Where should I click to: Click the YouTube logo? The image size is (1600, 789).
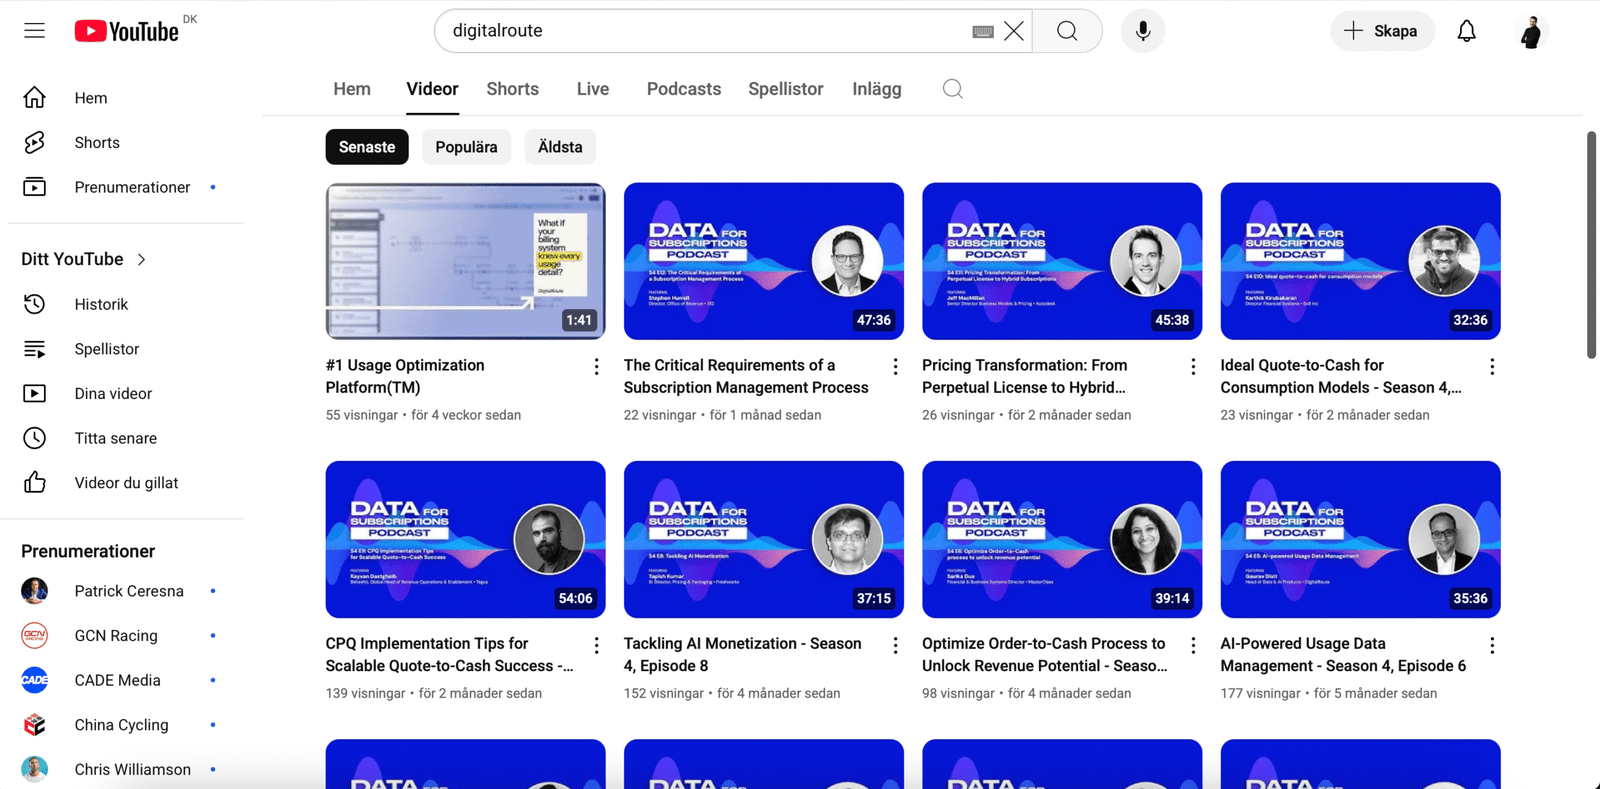click(127, 31)
